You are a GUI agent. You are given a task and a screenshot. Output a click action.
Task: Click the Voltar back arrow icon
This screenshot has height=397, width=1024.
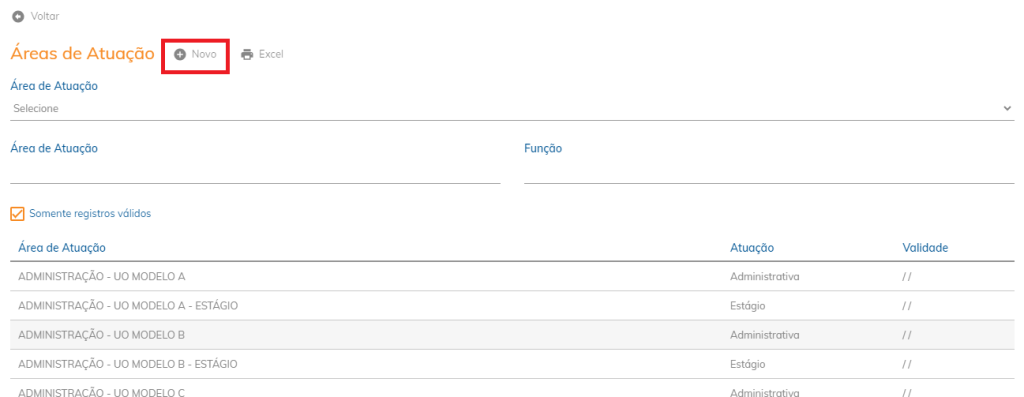coord(18,16)
